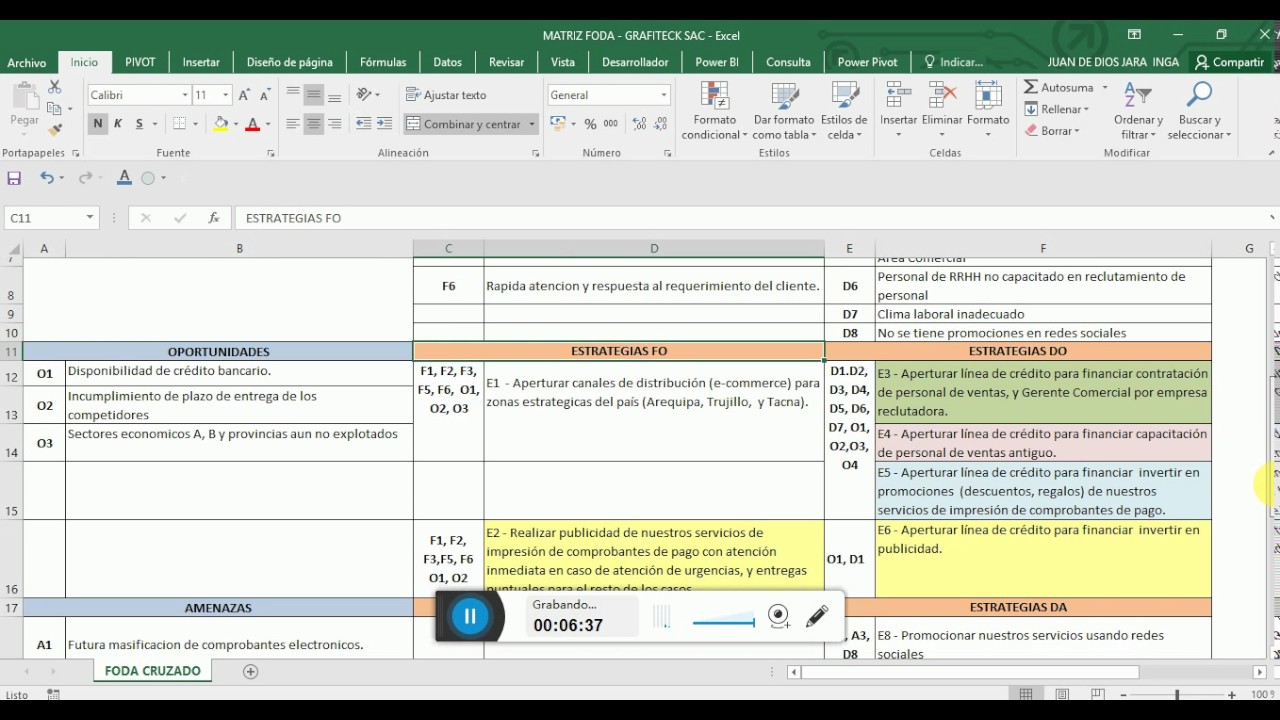
Task: Click the zoom slider in status bar
Action: [x=1177, y=694]
